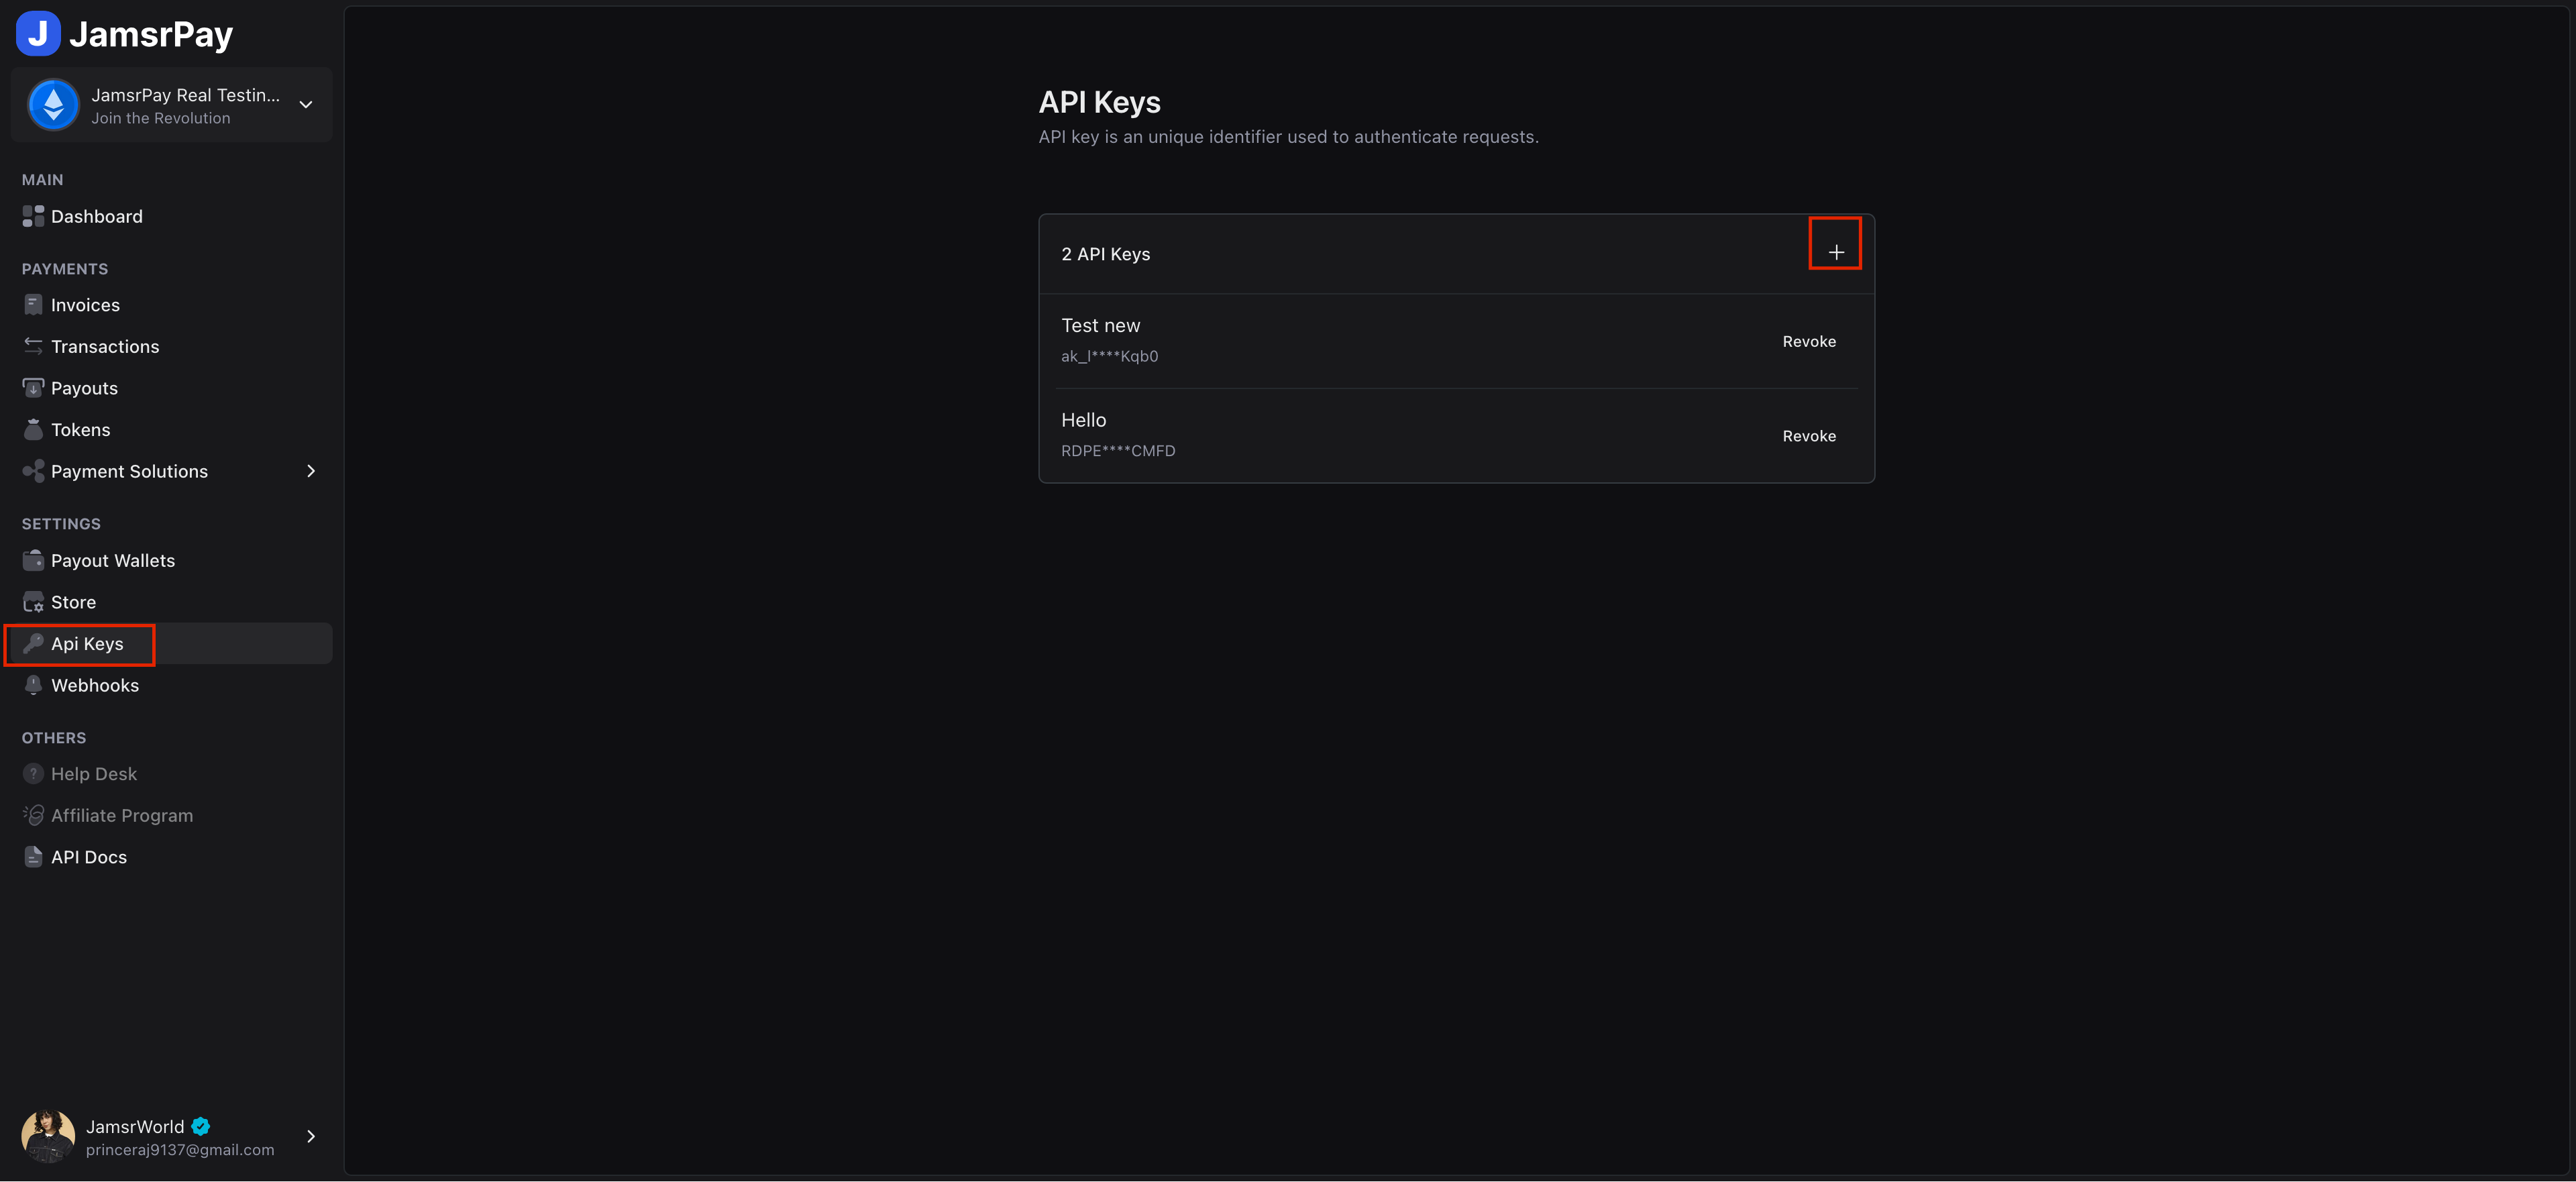Click the Ethereum store avatar icon
Viewport: 2576px width, 1182px height.
(x=54, y=105)
